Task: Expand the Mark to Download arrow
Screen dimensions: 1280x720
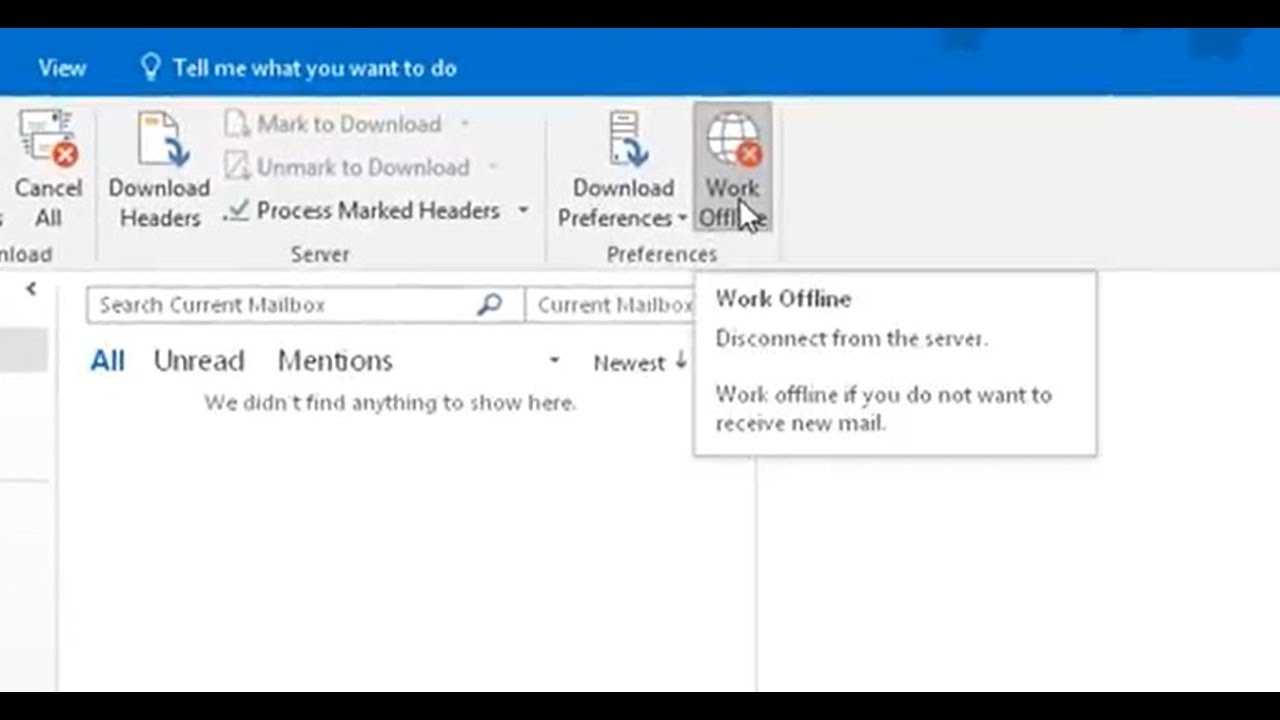Action: point(464,124)
